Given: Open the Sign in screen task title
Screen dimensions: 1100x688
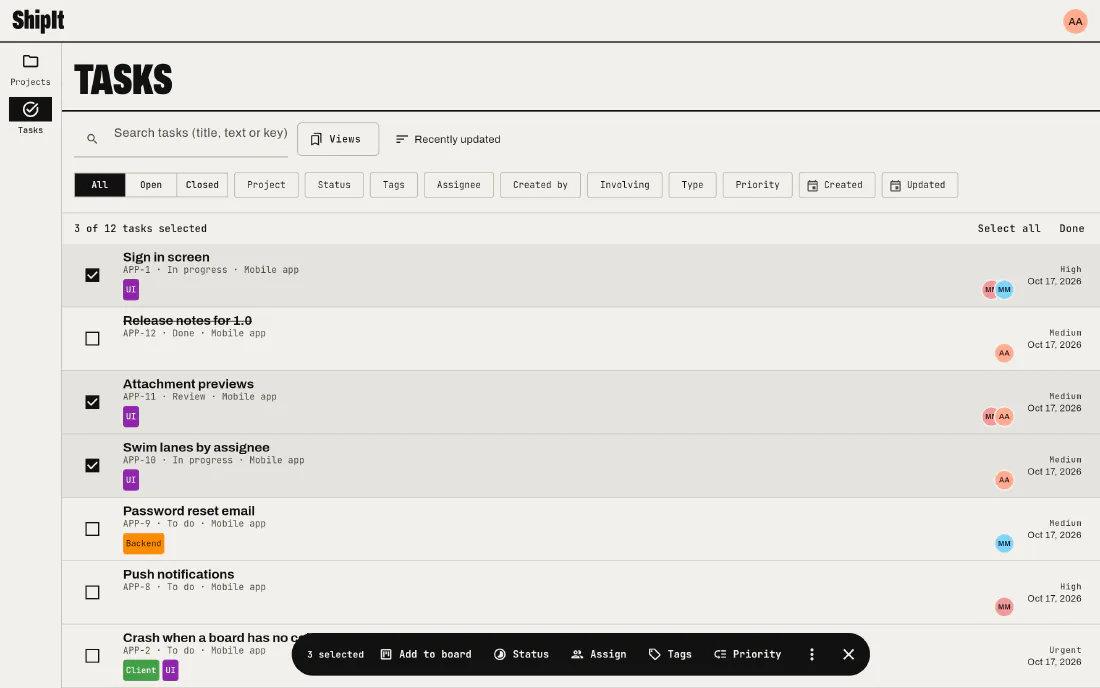Looking at the screenshot, I should click(x=166, y=257).
